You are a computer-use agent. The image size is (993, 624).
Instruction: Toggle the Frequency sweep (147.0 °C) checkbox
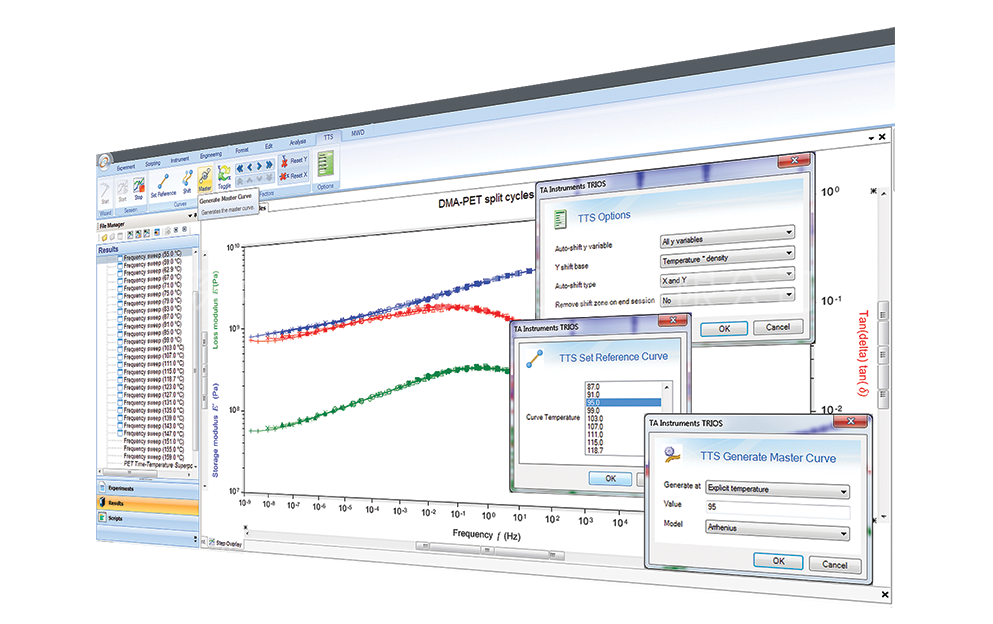pyautogui.click(x=121, y=434)
